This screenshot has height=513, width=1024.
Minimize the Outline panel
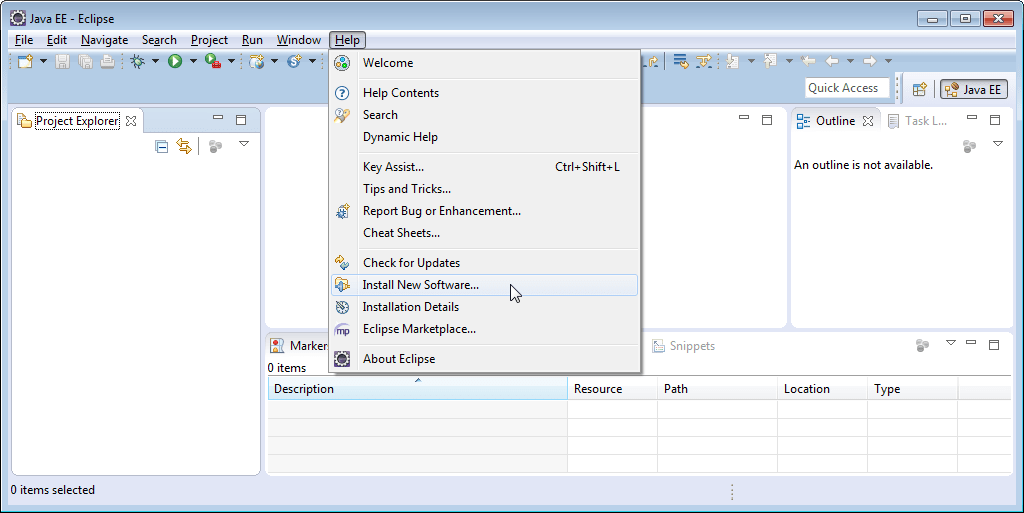point(972,118)
